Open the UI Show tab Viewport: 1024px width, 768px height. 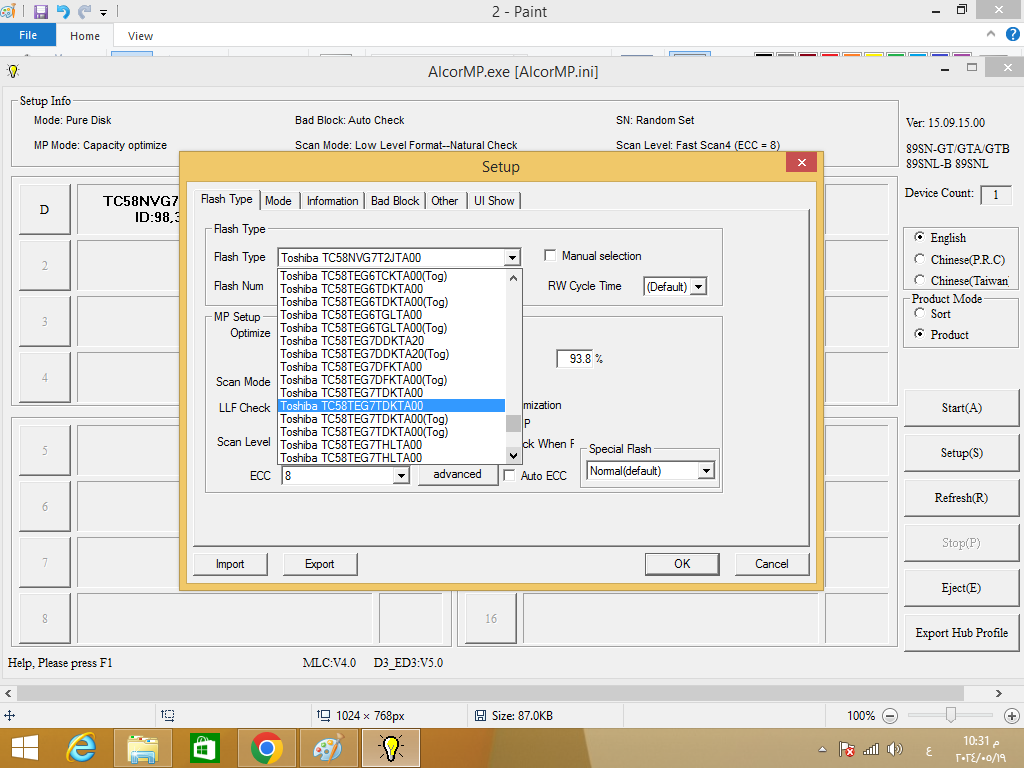tap(494, 200)
